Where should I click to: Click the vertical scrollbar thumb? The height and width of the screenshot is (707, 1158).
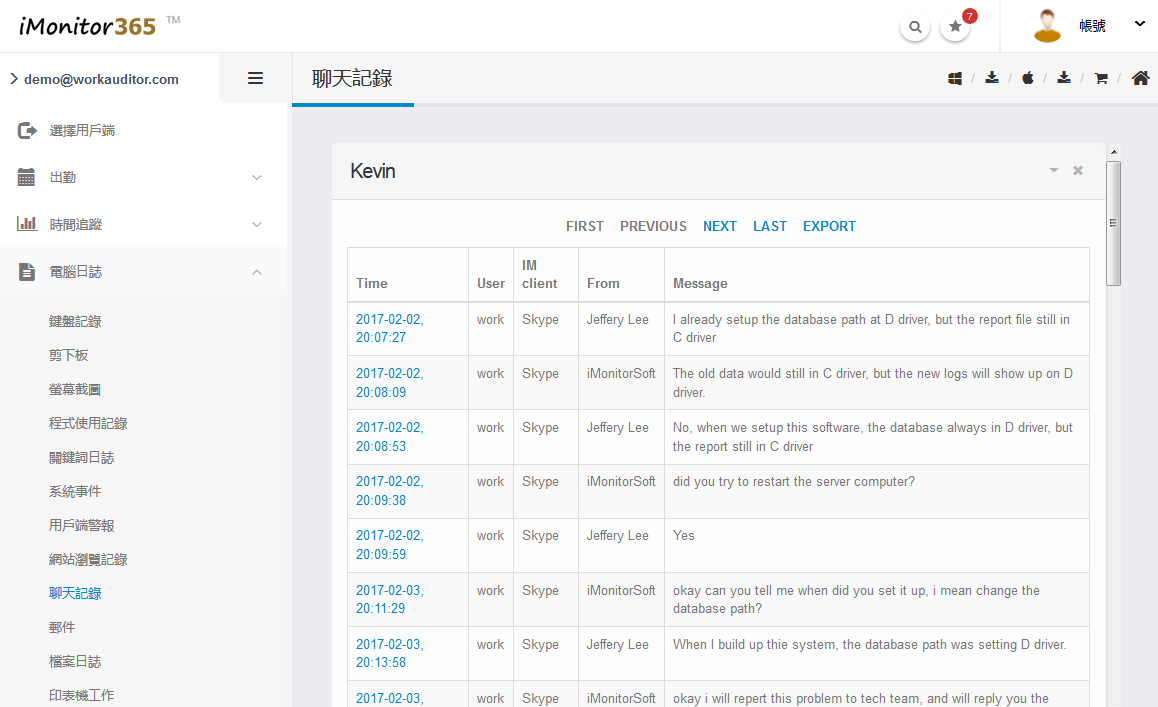pos(1114,223)
